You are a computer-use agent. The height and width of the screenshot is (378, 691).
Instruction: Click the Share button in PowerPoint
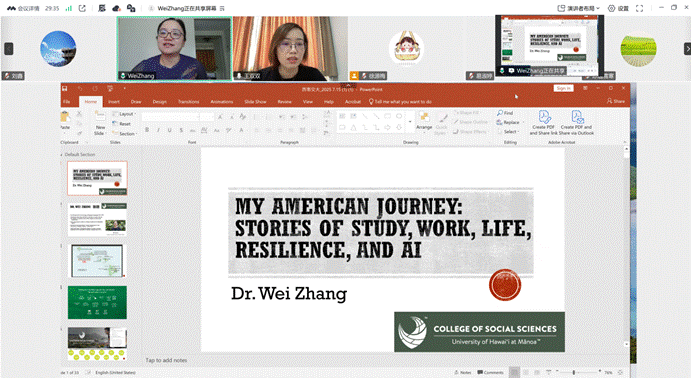[x=616, y=101]
